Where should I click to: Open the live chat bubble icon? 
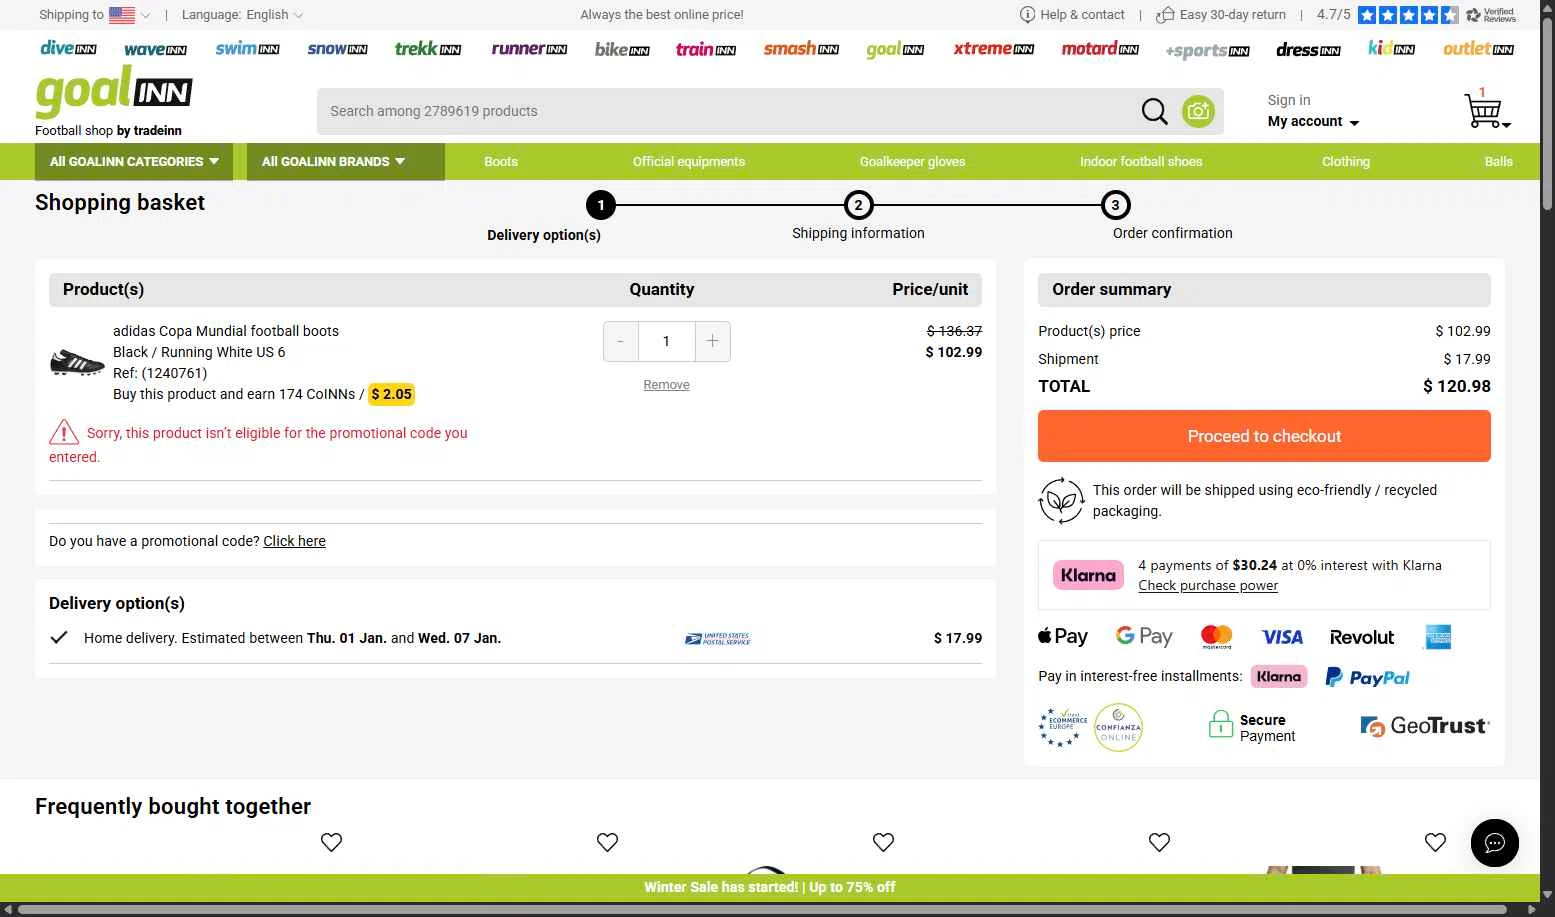[x=1494, y=843]
